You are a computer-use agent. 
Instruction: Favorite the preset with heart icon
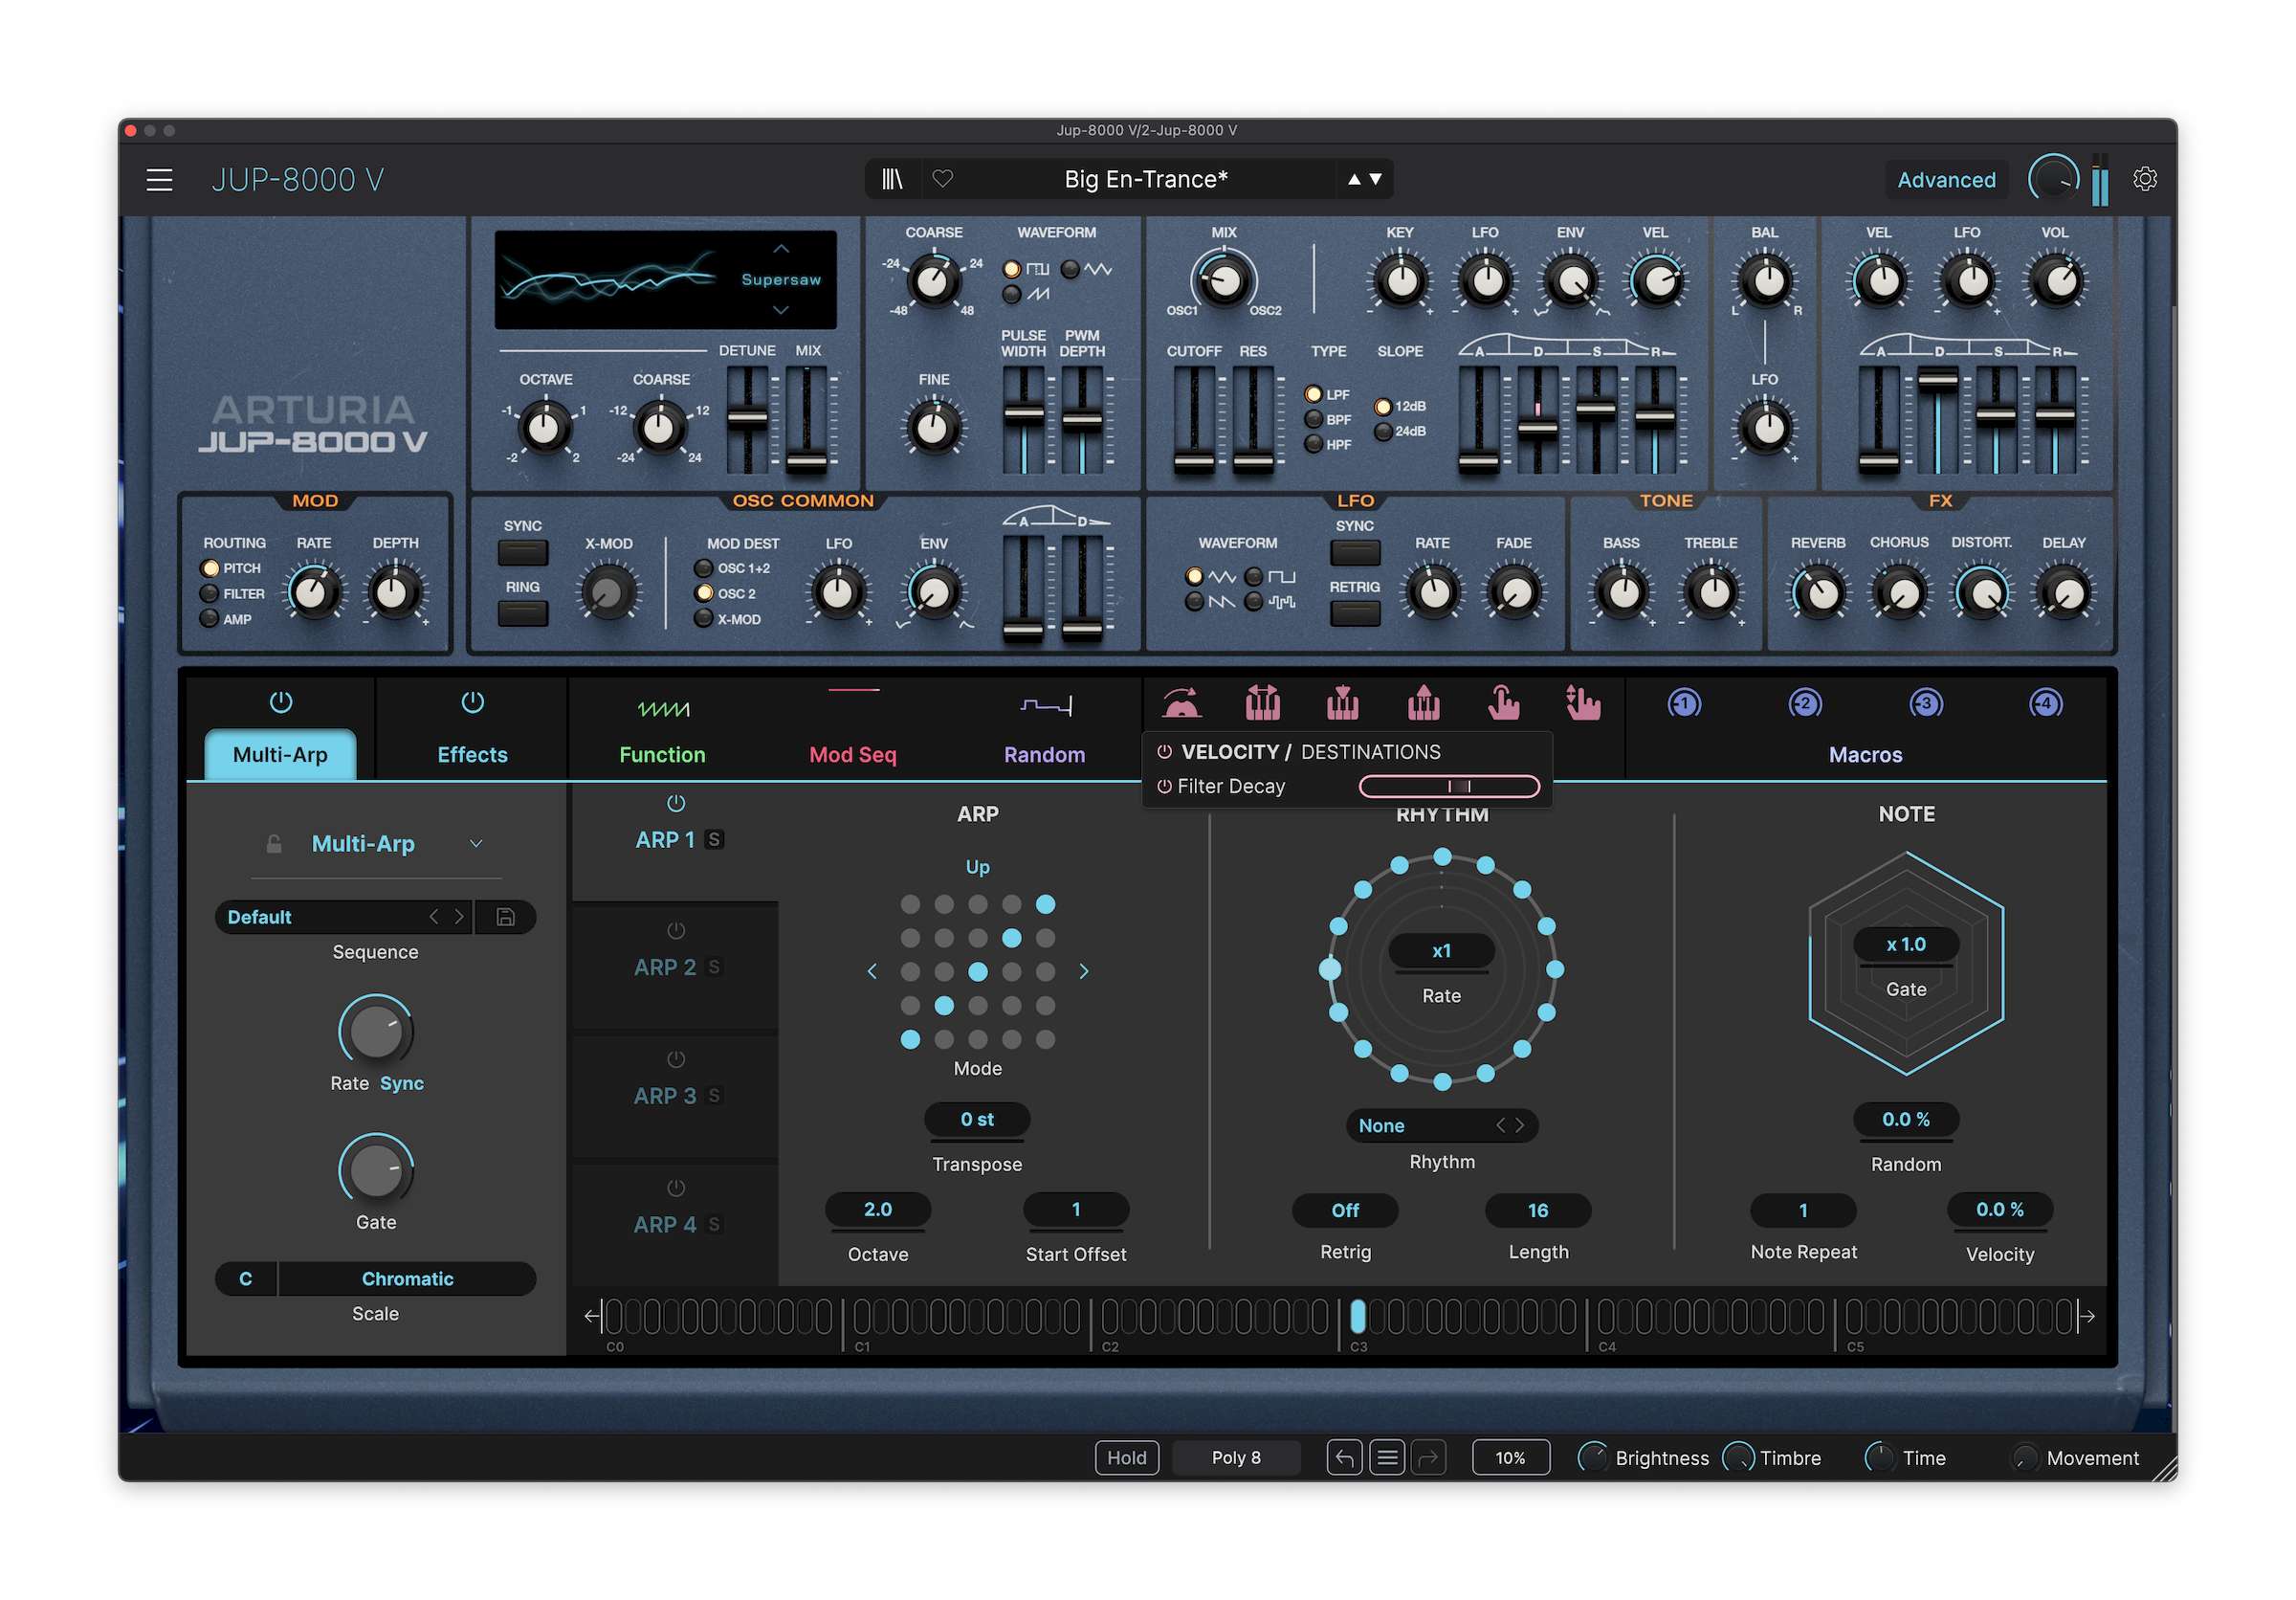[x=942, y=179]
